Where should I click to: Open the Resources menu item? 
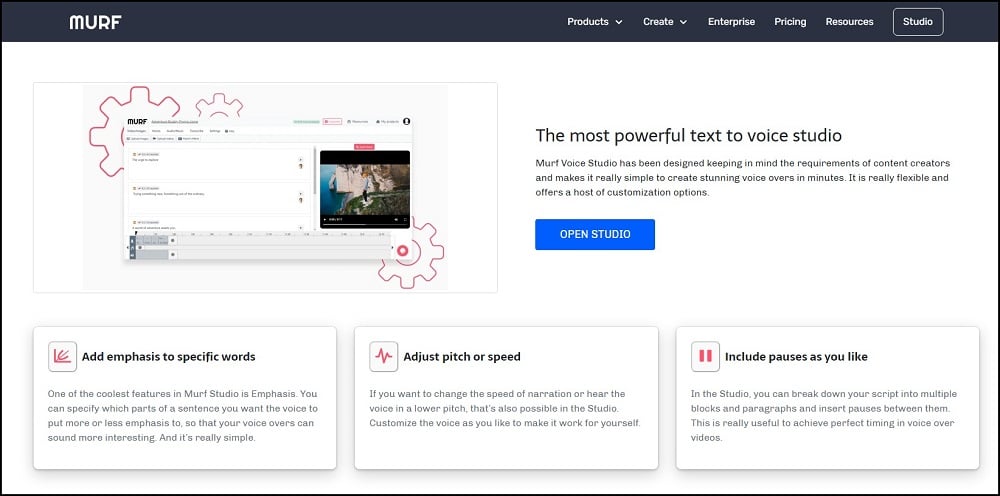(849, 22)
